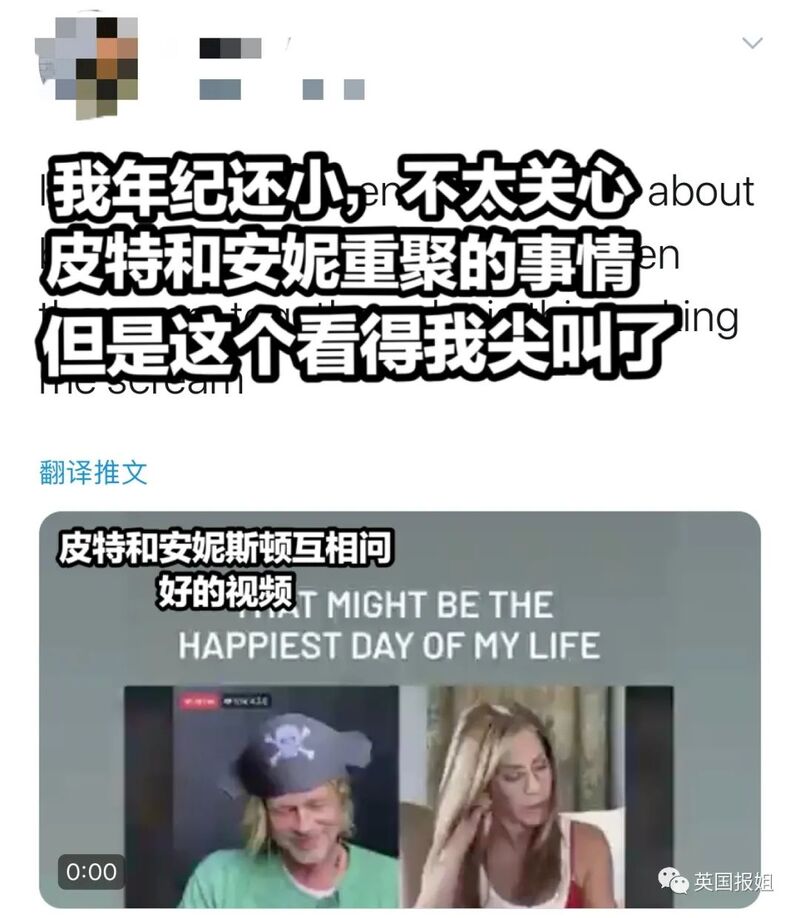This screenshot has width=800, height=918.
Task: Click the 0:00 video time badge
Action: (x=91, y=872)
